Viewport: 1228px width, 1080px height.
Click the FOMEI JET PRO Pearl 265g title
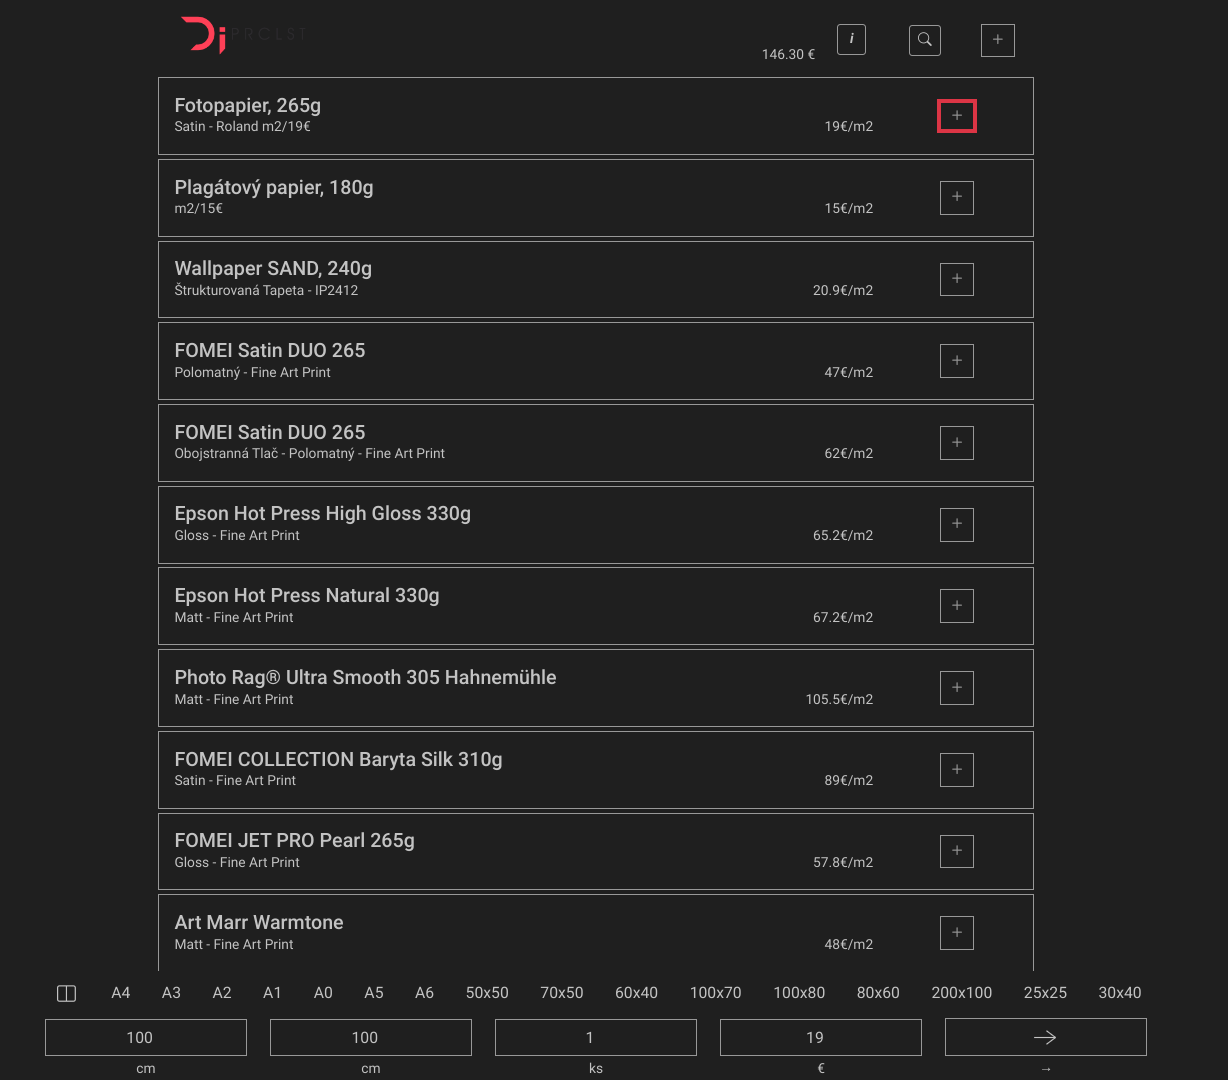click(x=295, y=841)
